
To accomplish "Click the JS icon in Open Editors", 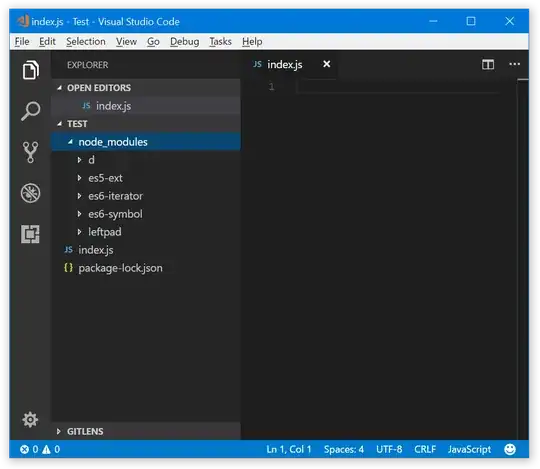I will pos(86,106).
